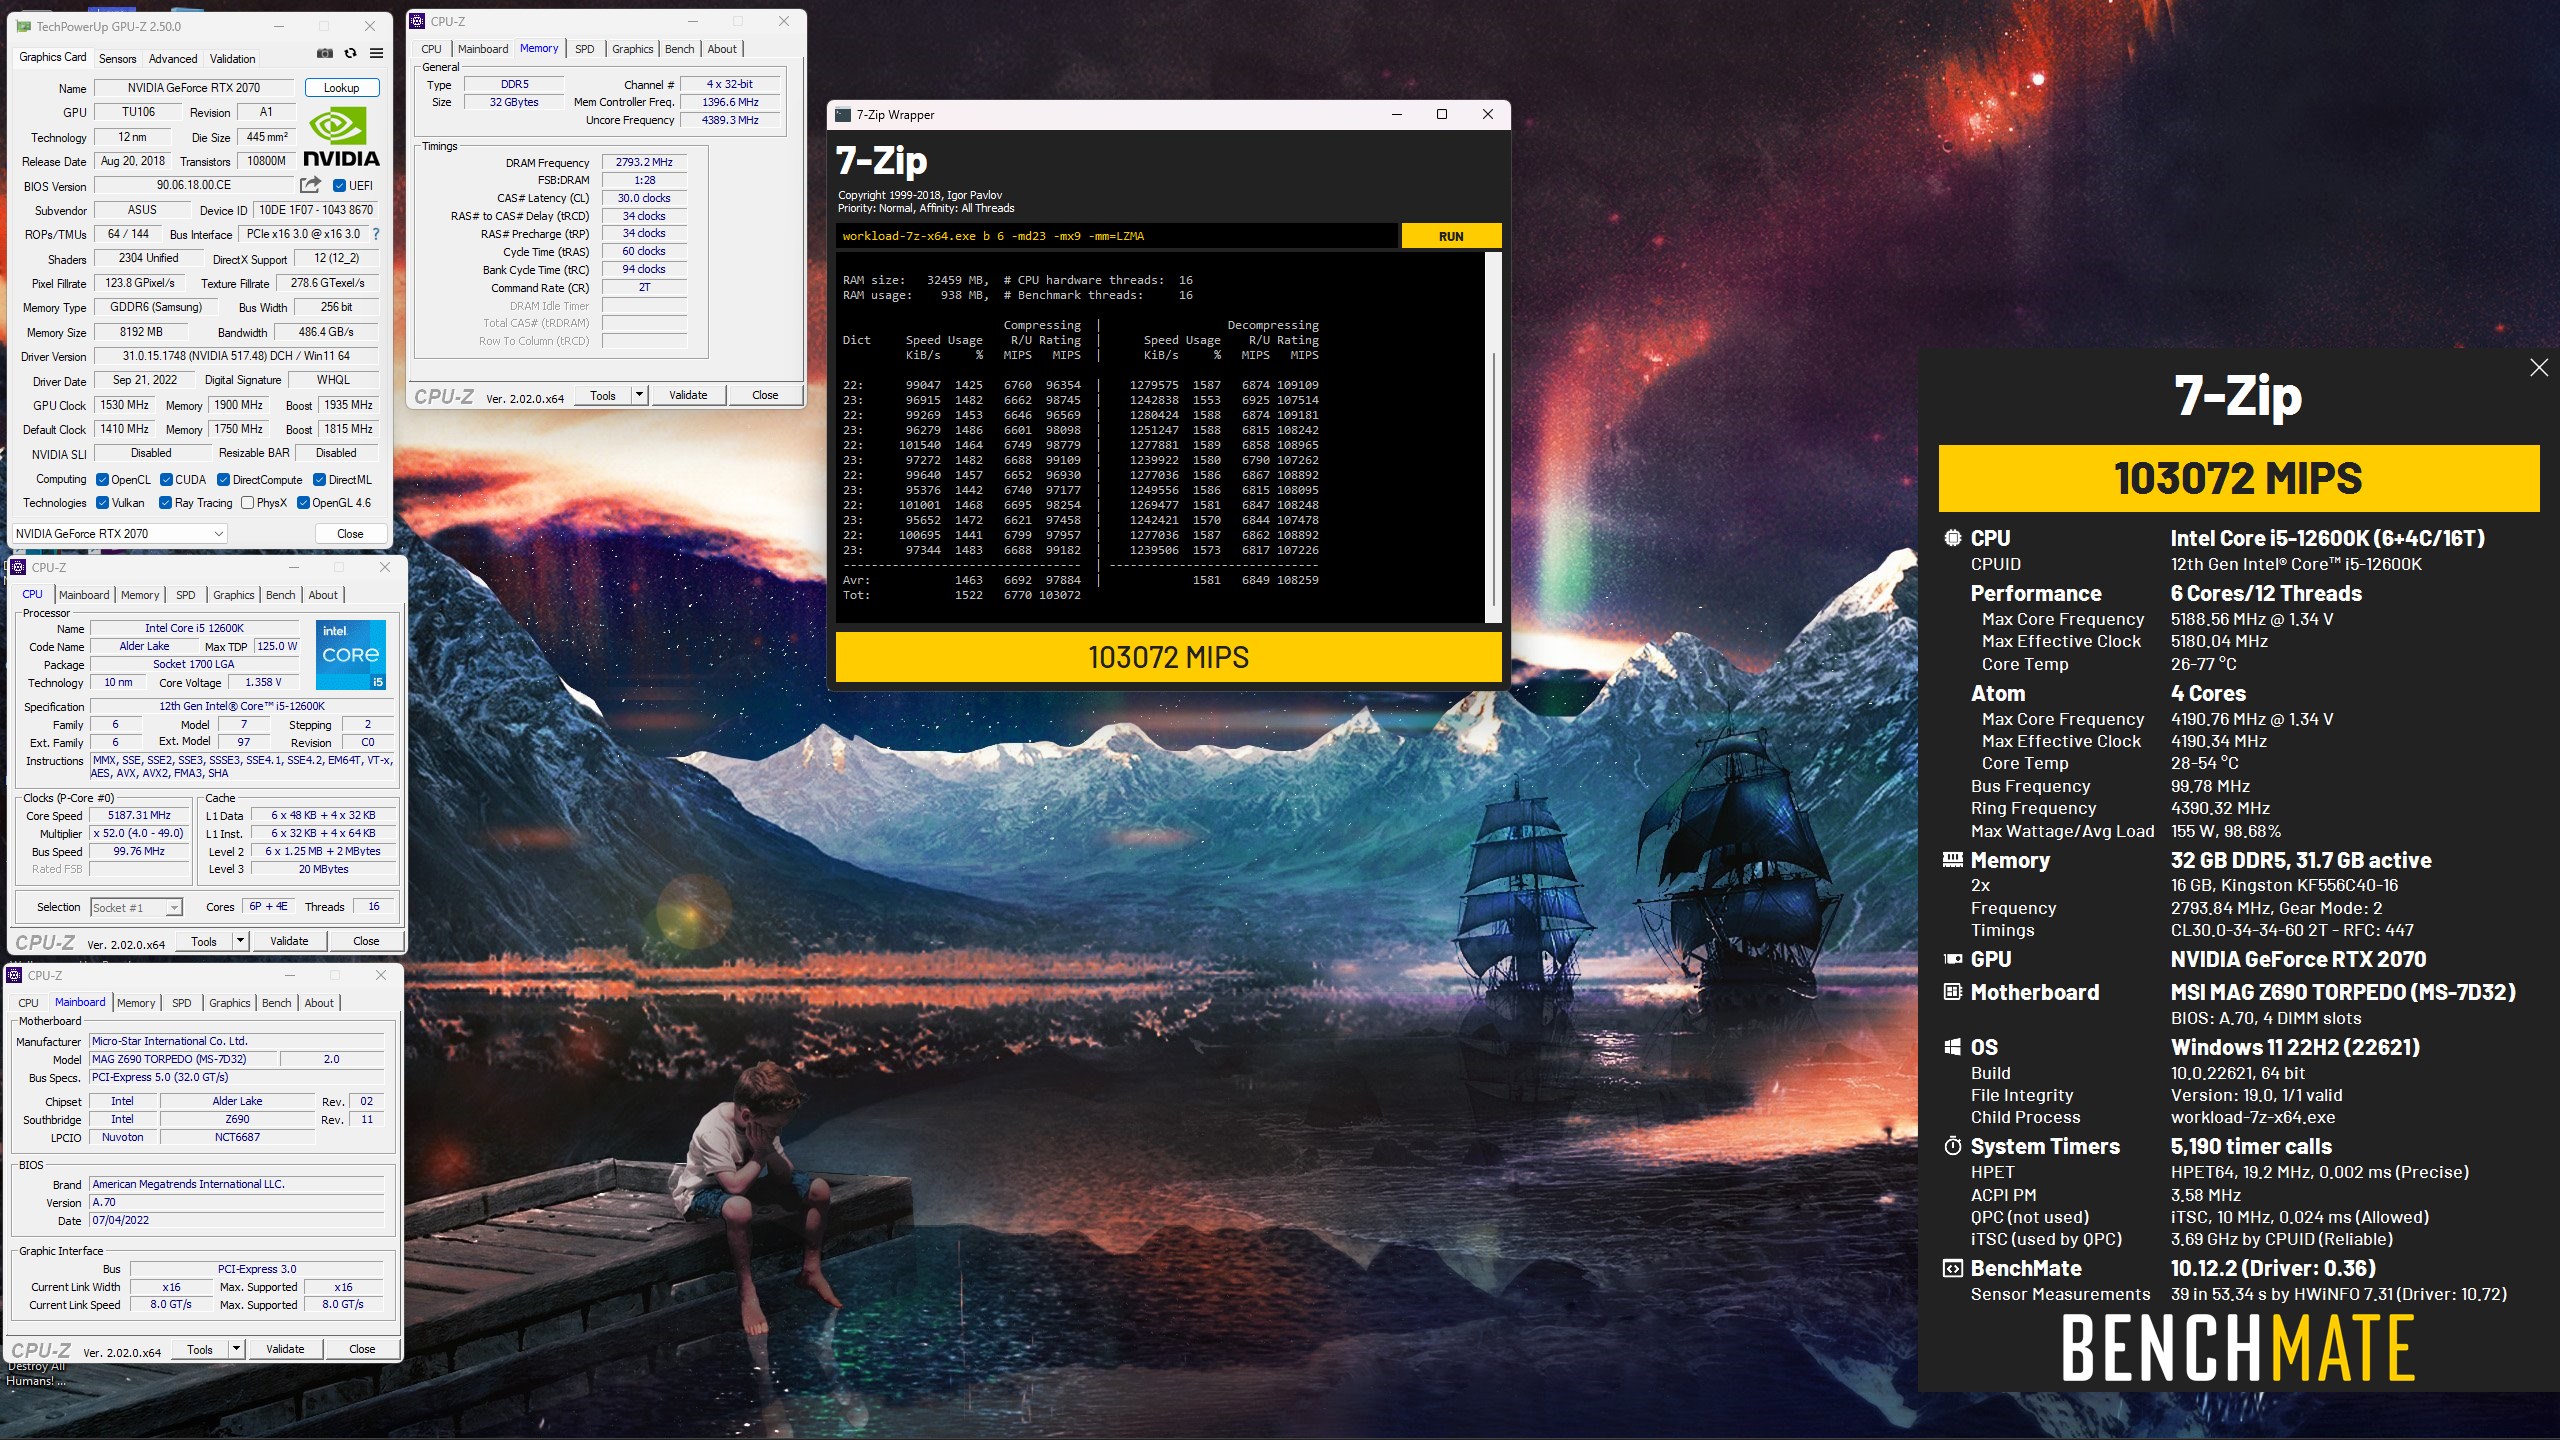This screenshot has height=1440, width=2560.
Task: Switch to Sensors tab in GPU-Z
Action: (x=118, y=59)
